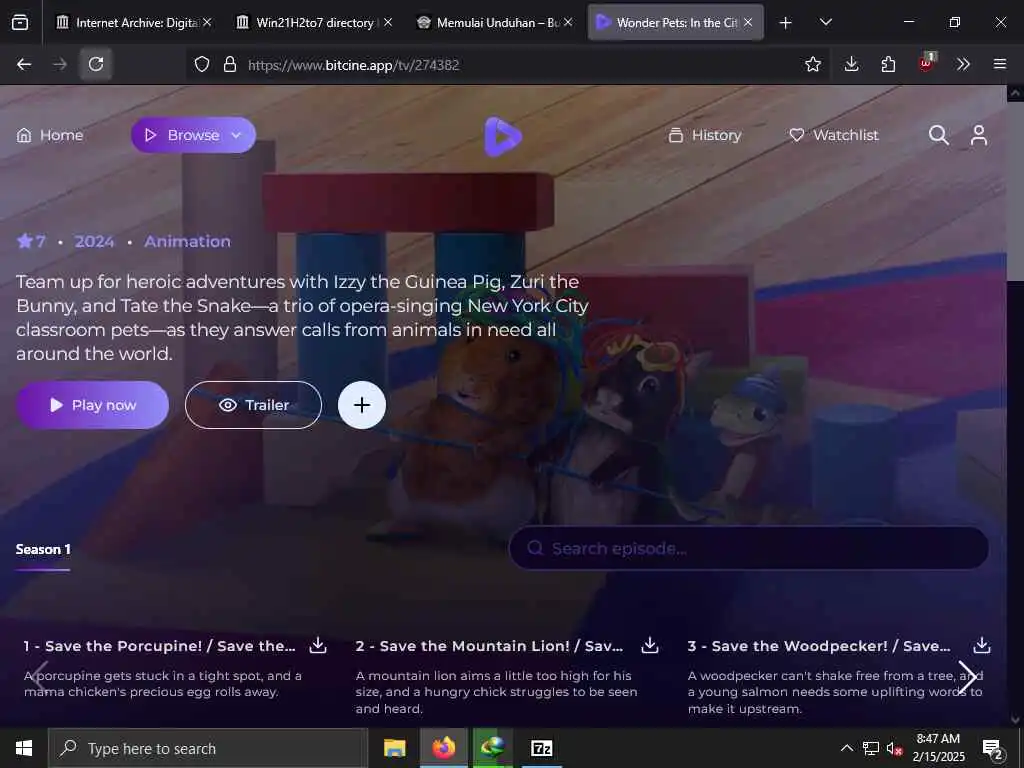Open the History page
Image resolution: width=1024 pixels, height=768 pixels.
(x=705, y=135)
